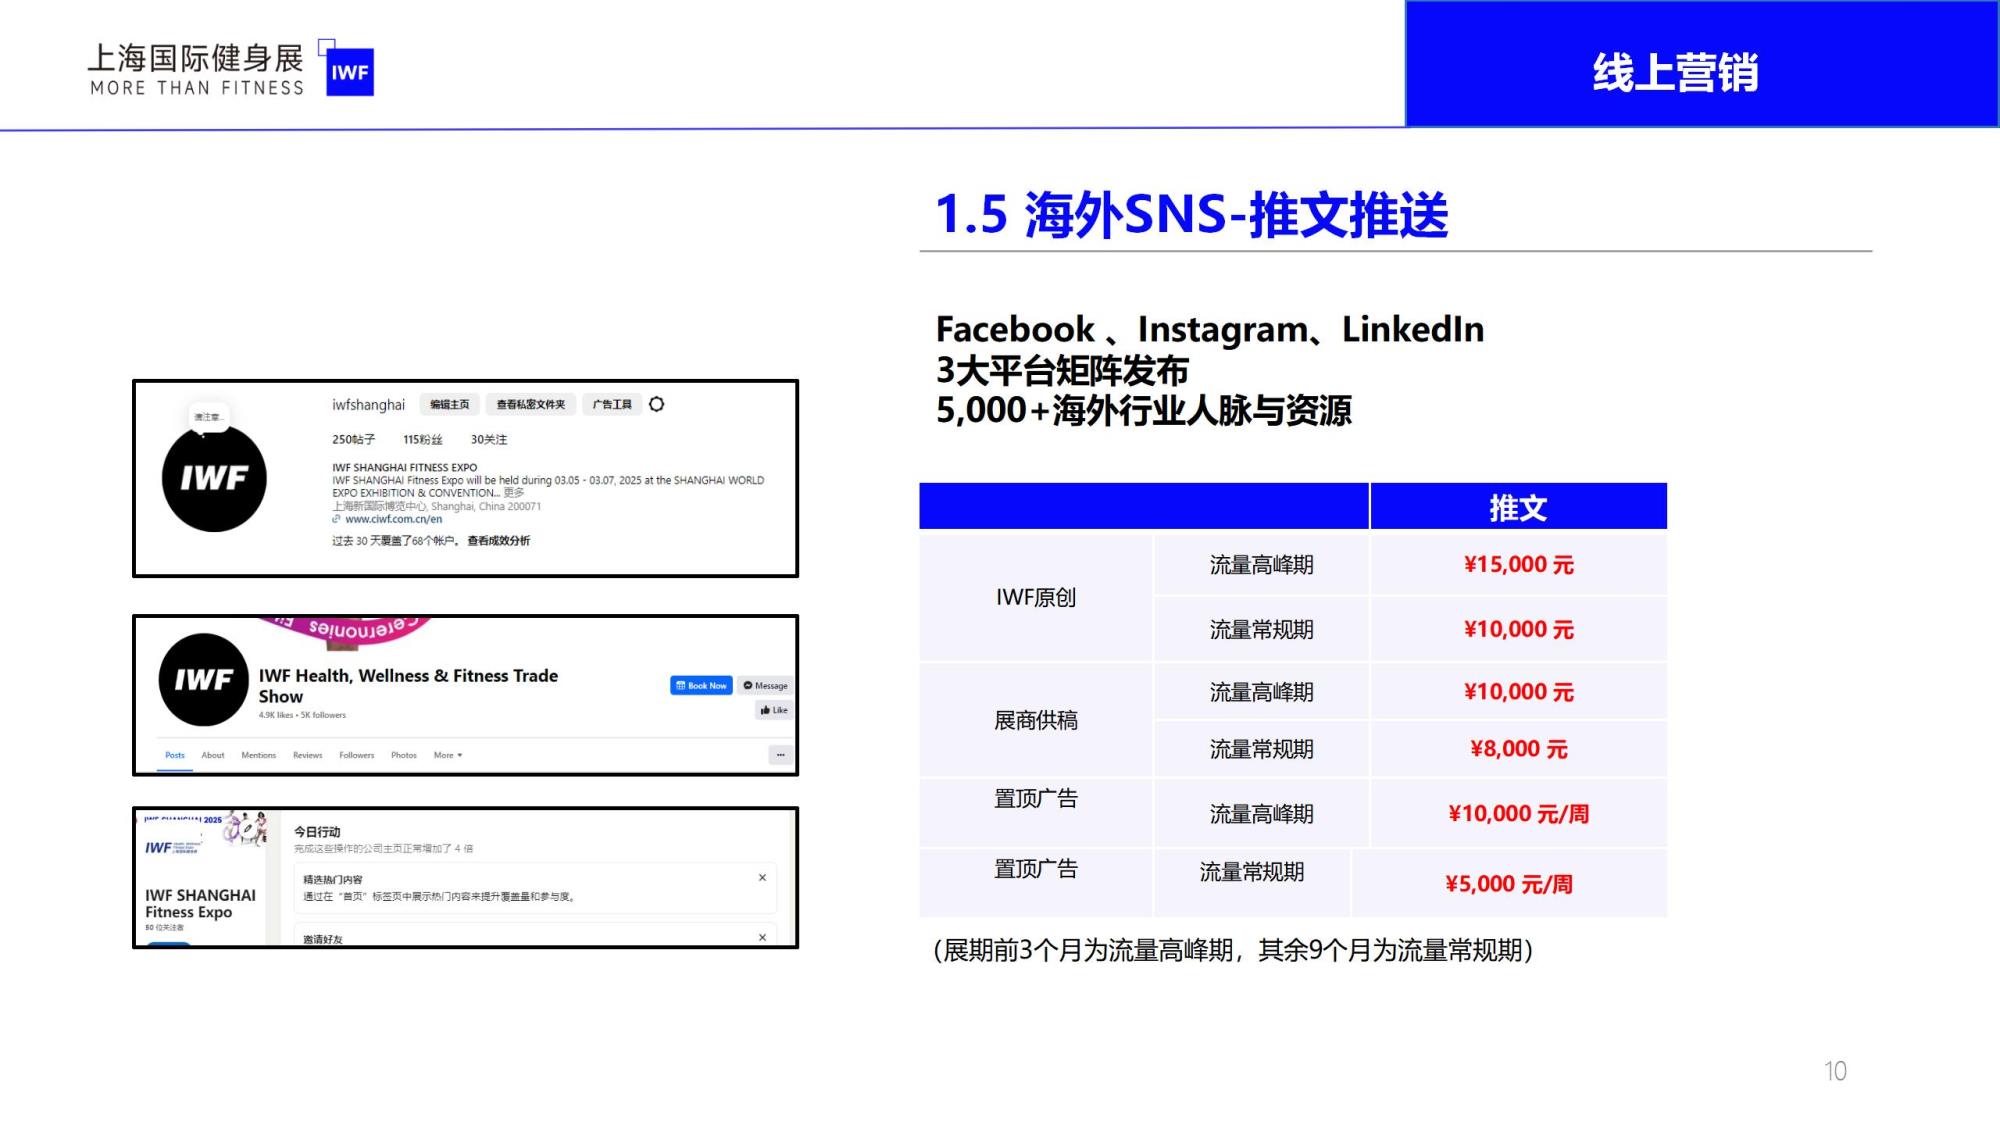Click the 30关注 following count
This screenshot has height=1125, width=2000.
pyautogui.click(x=489, y=439)
